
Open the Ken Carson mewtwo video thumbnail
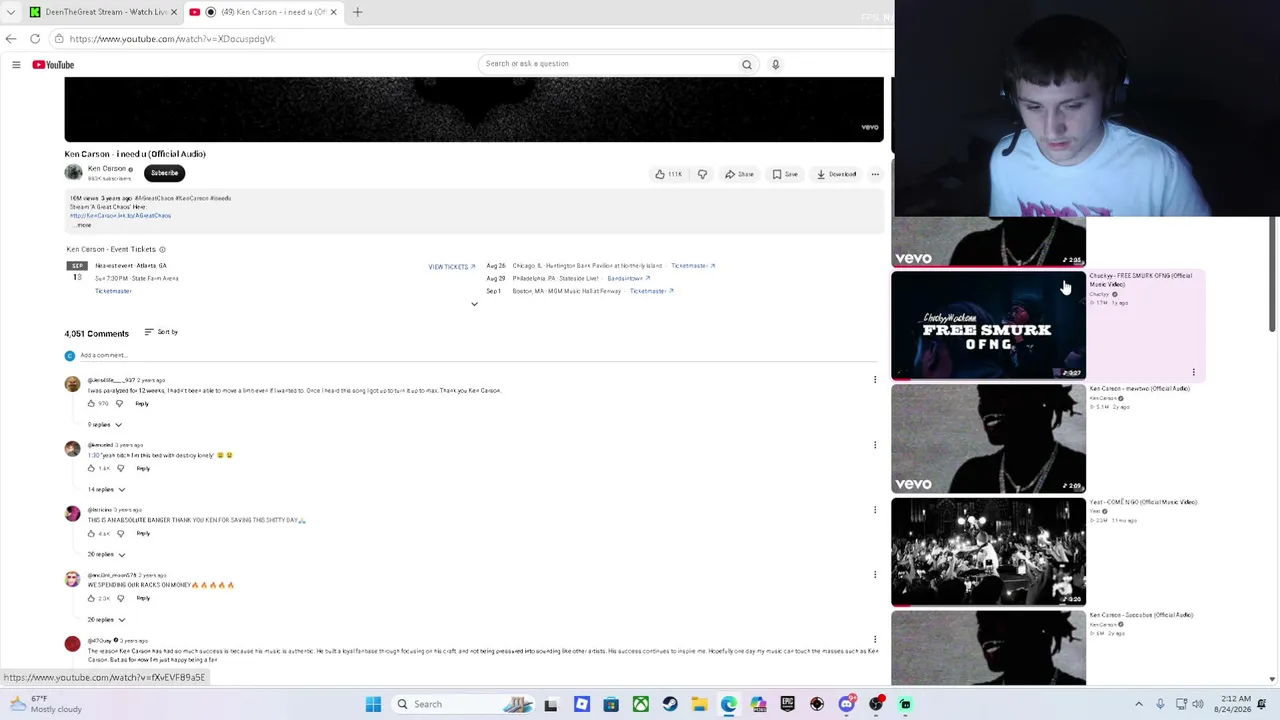click(x=988, y=439)
